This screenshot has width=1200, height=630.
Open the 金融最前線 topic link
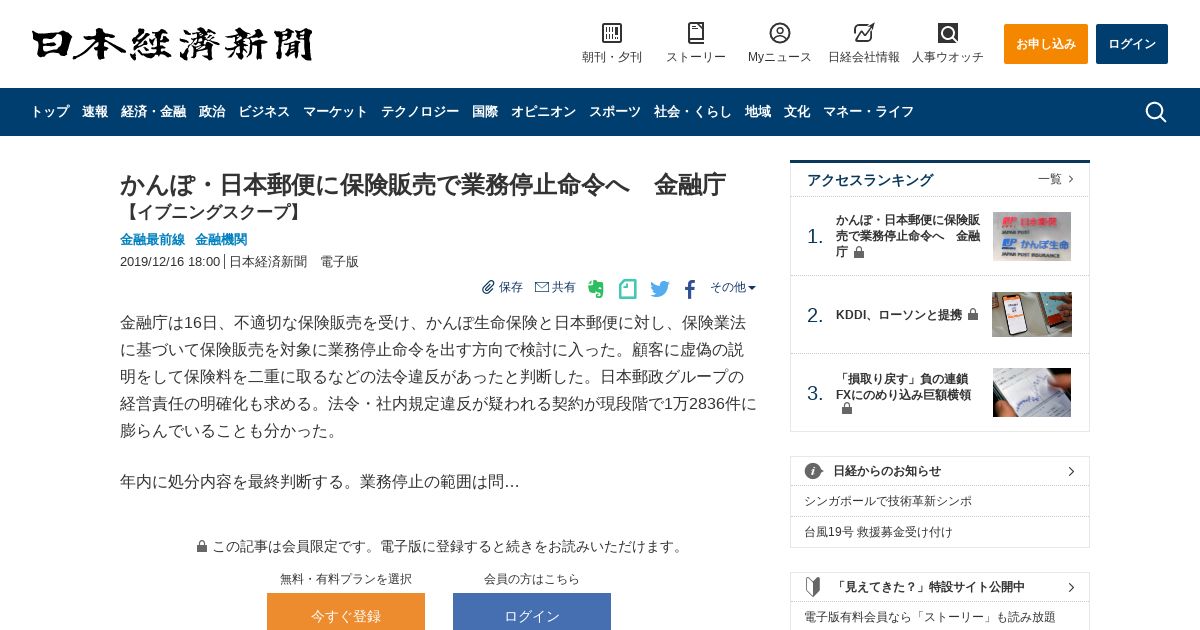(152, 240)
